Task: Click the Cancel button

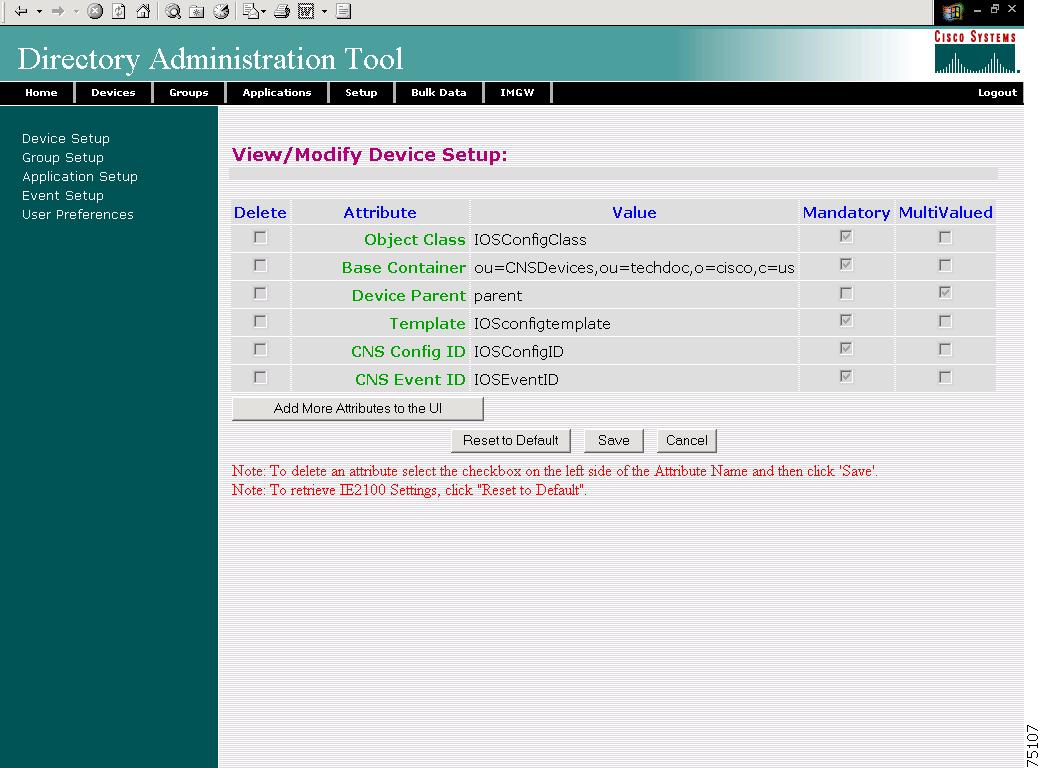Action: tap(686, 440)
